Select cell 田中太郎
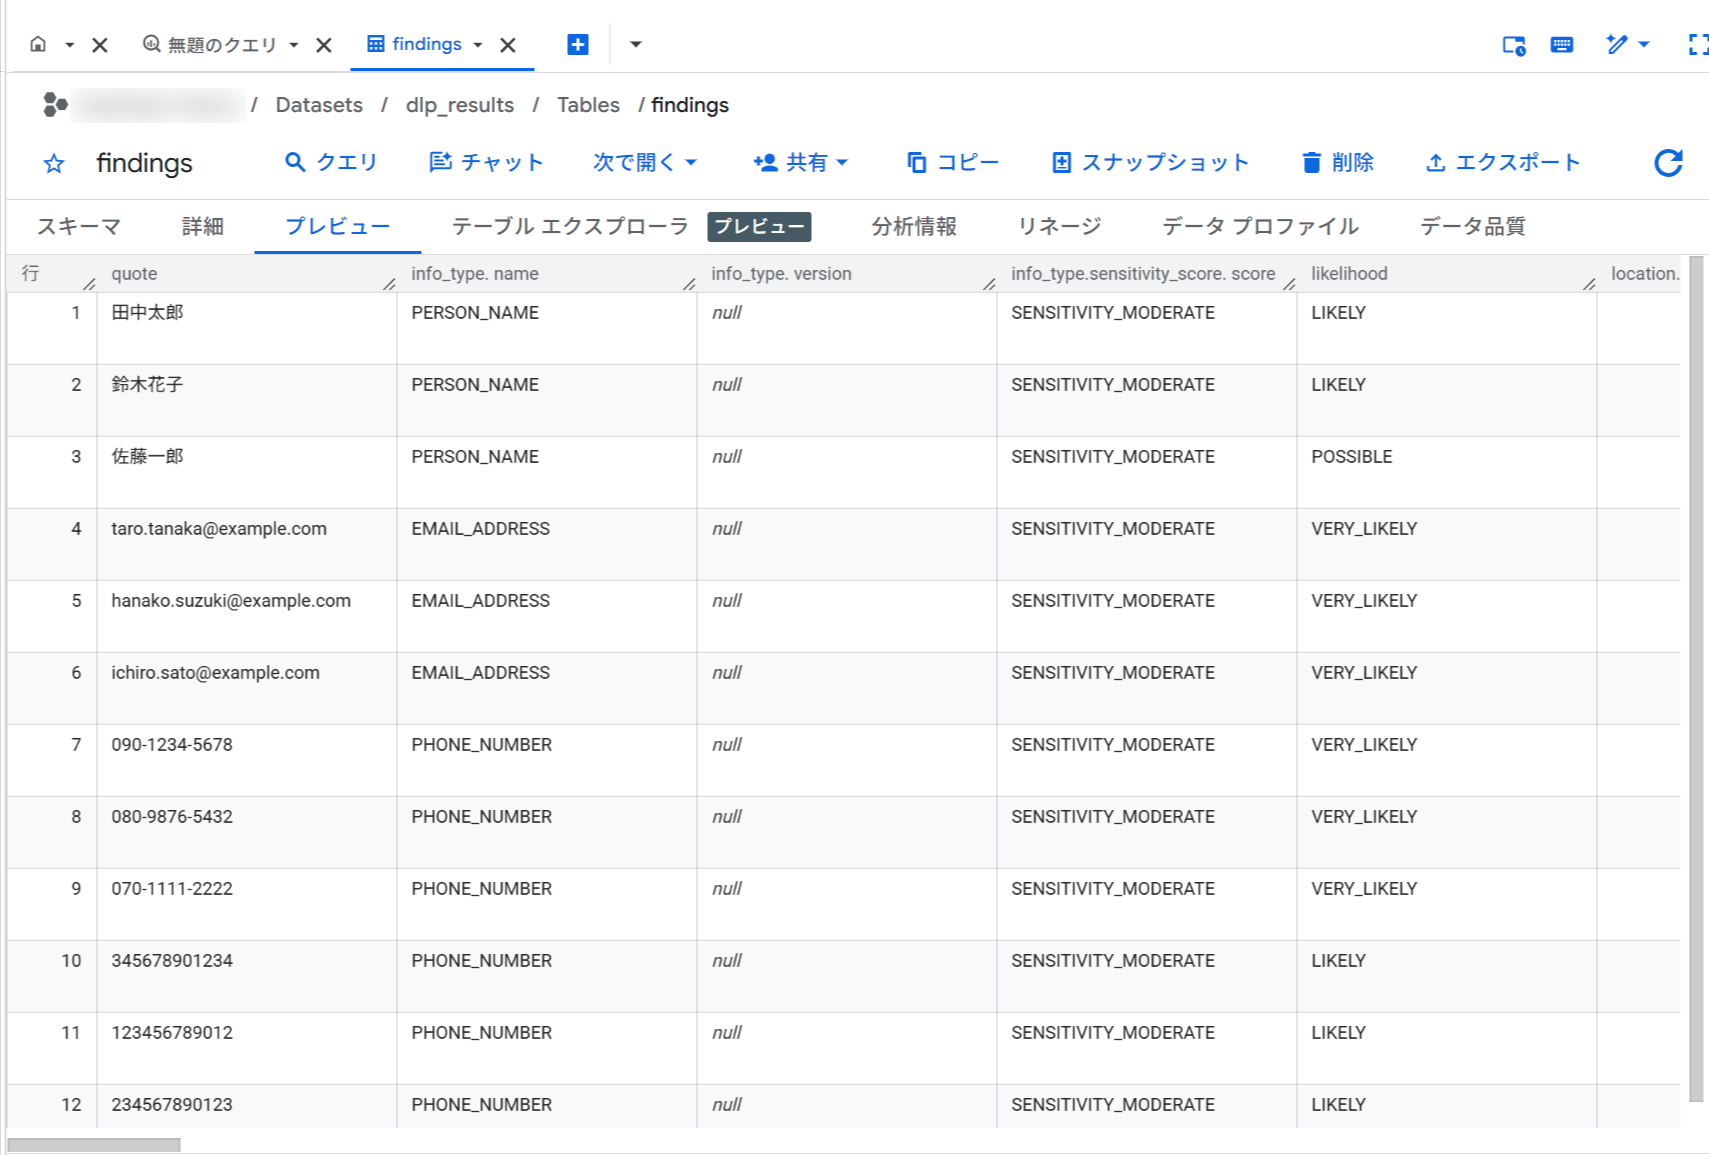This screenshot has width=1709, height=1155. [247, 328]
